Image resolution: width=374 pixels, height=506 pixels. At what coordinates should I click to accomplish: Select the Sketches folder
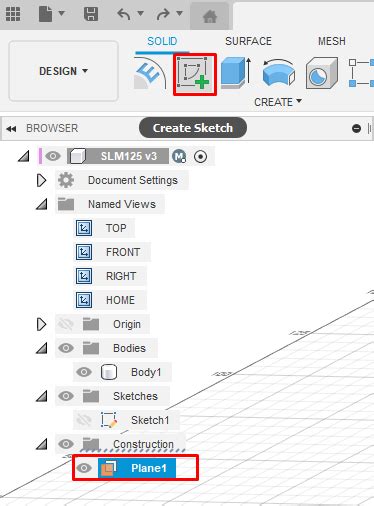point(135,396)
